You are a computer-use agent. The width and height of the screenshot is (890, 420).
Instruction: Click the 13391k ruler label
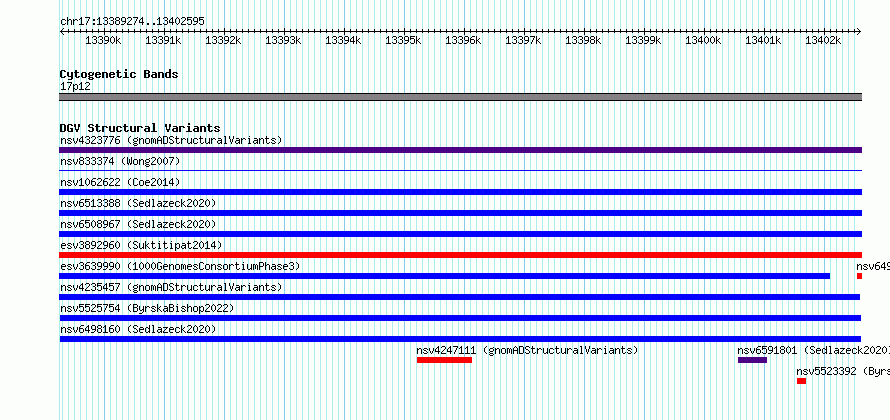(163, 40)
